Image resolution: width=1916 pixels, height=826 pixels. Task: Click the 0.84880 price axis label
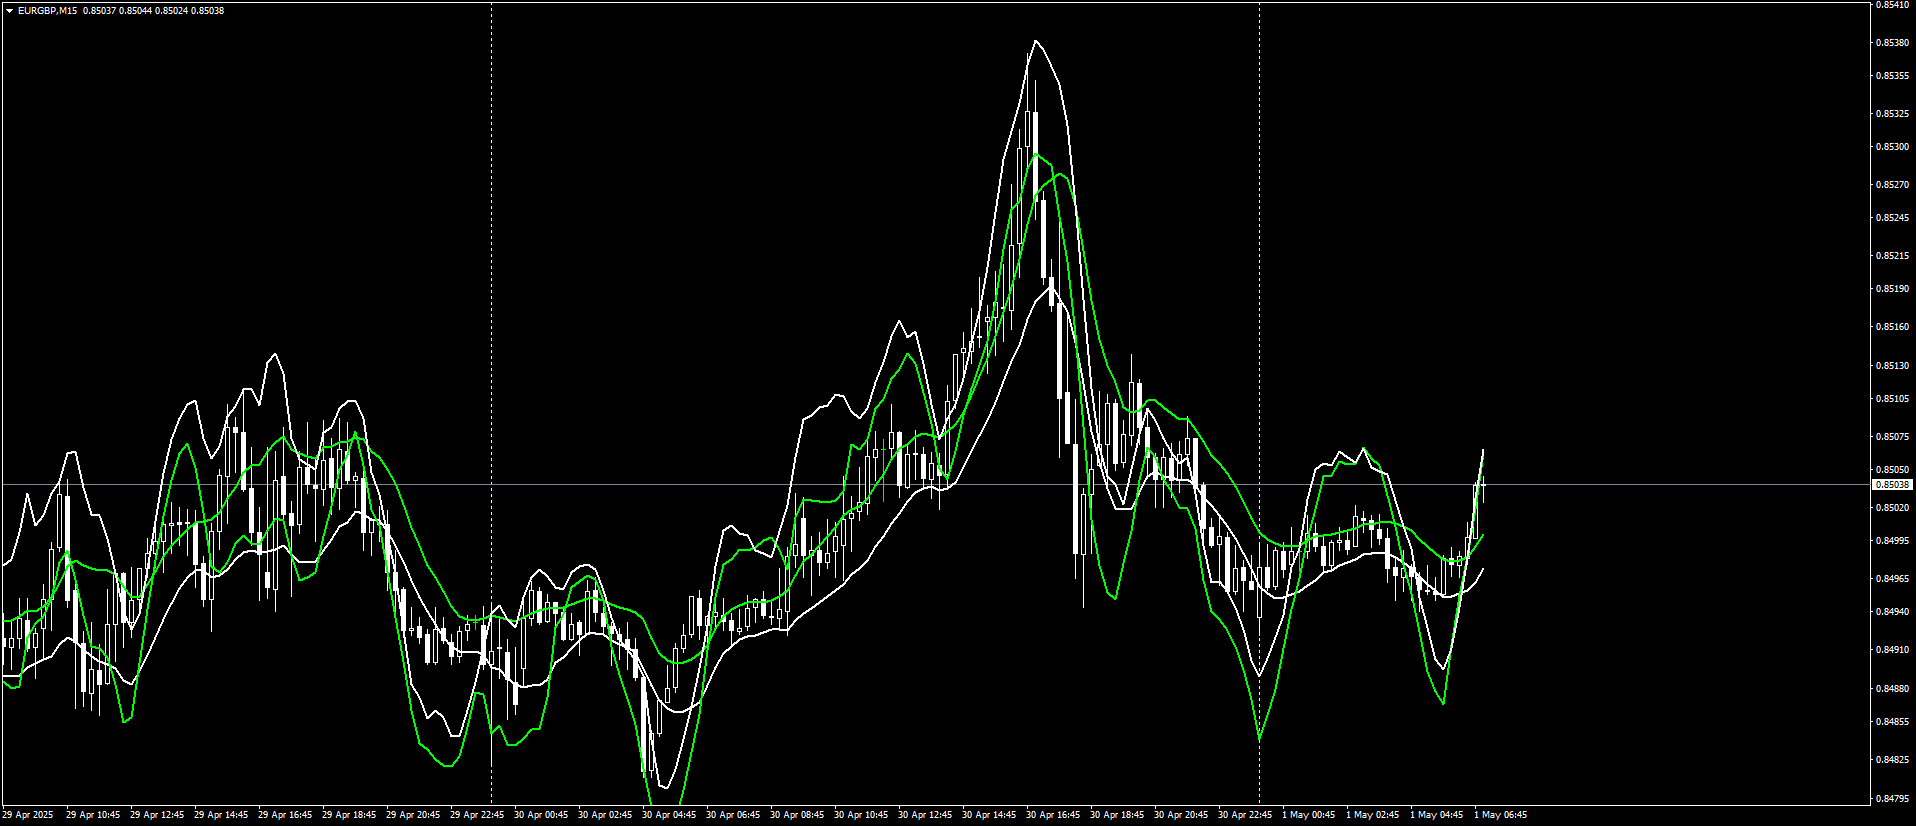pos(1892,689)
